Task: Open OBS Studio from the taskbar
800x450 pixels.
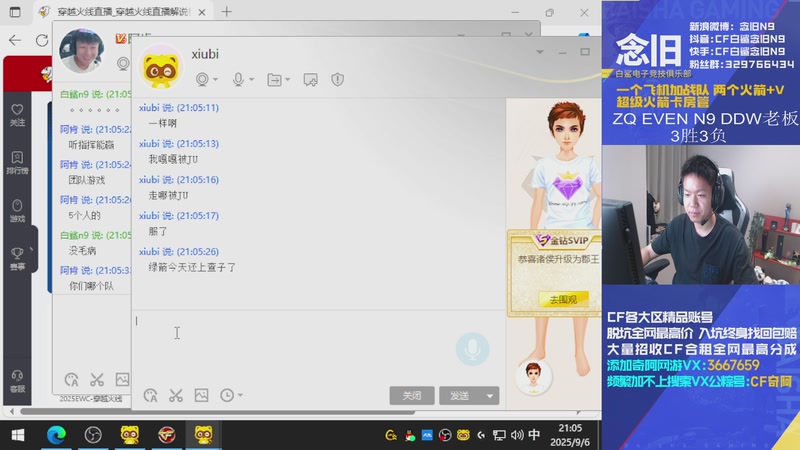Action: 93,435
